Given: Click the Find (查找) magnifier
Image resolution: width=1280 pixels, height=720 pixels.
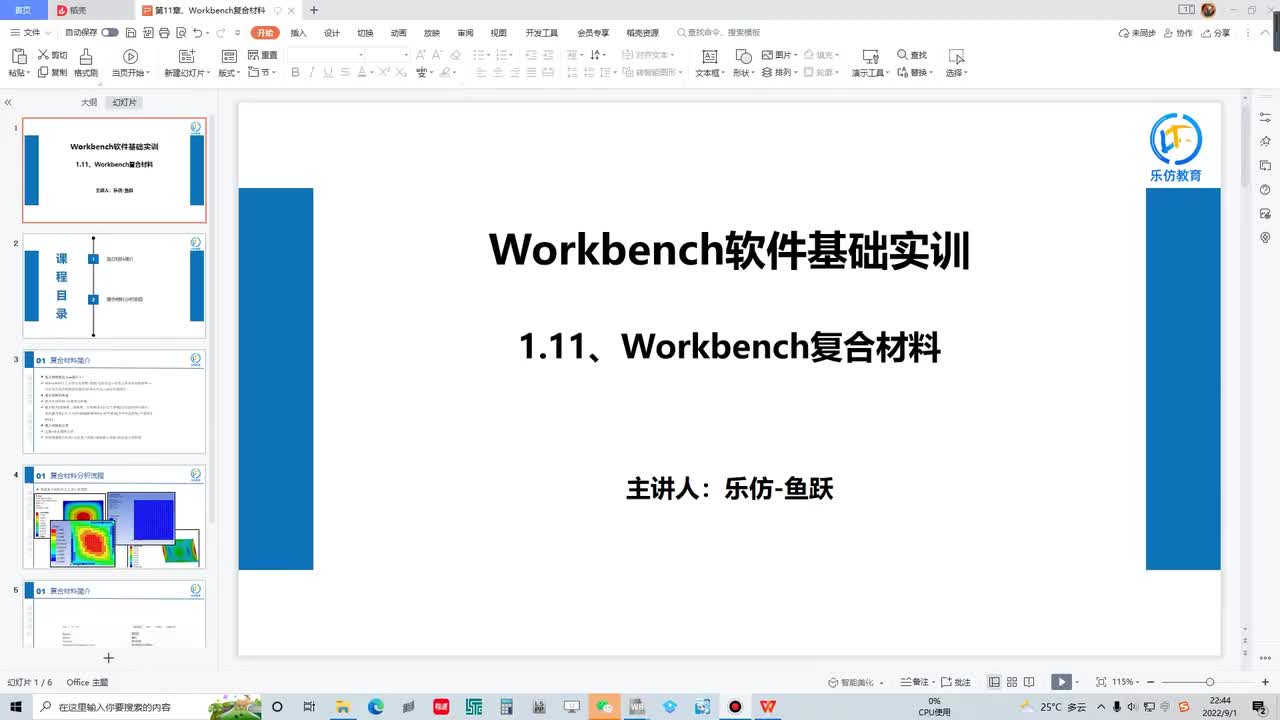Looking at the screenshot, I should 902,55.
